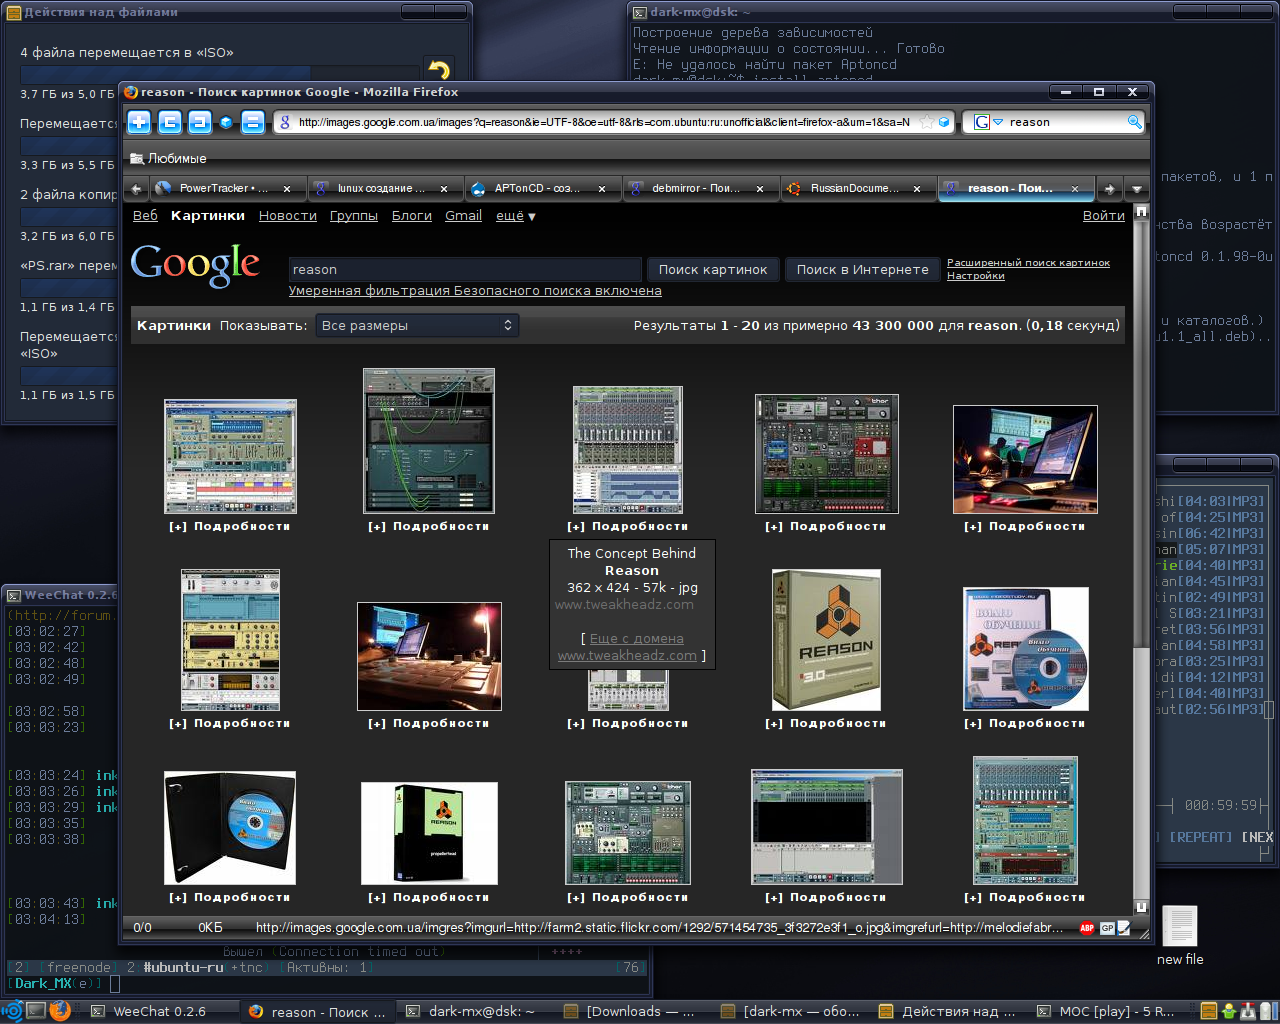Click the Firefox launcher icon on the panel

point(60,1010)
